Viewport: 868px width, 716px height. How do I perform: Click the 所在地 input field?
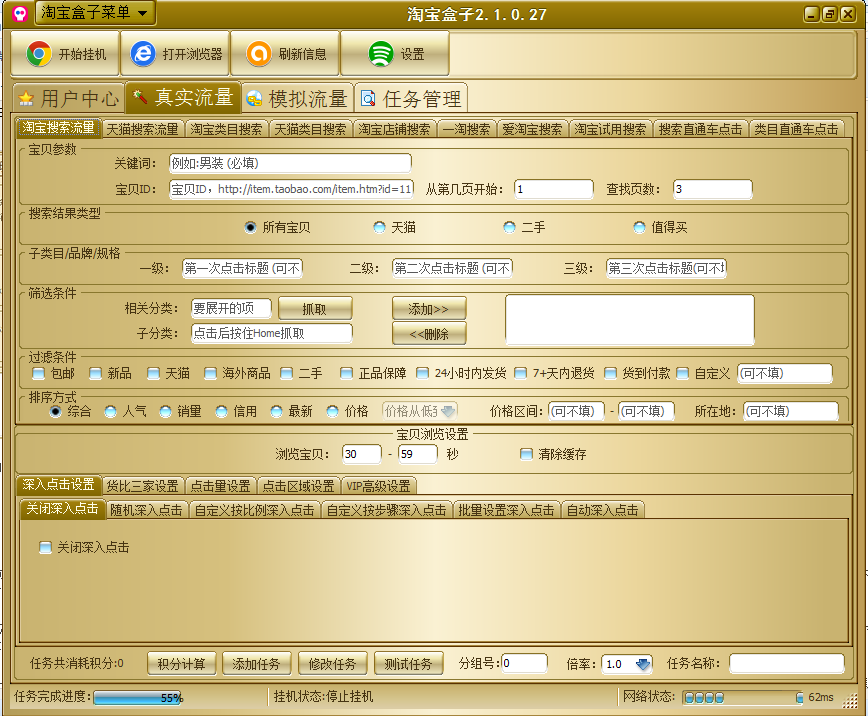pyautogui.click(x=790, y=411)
